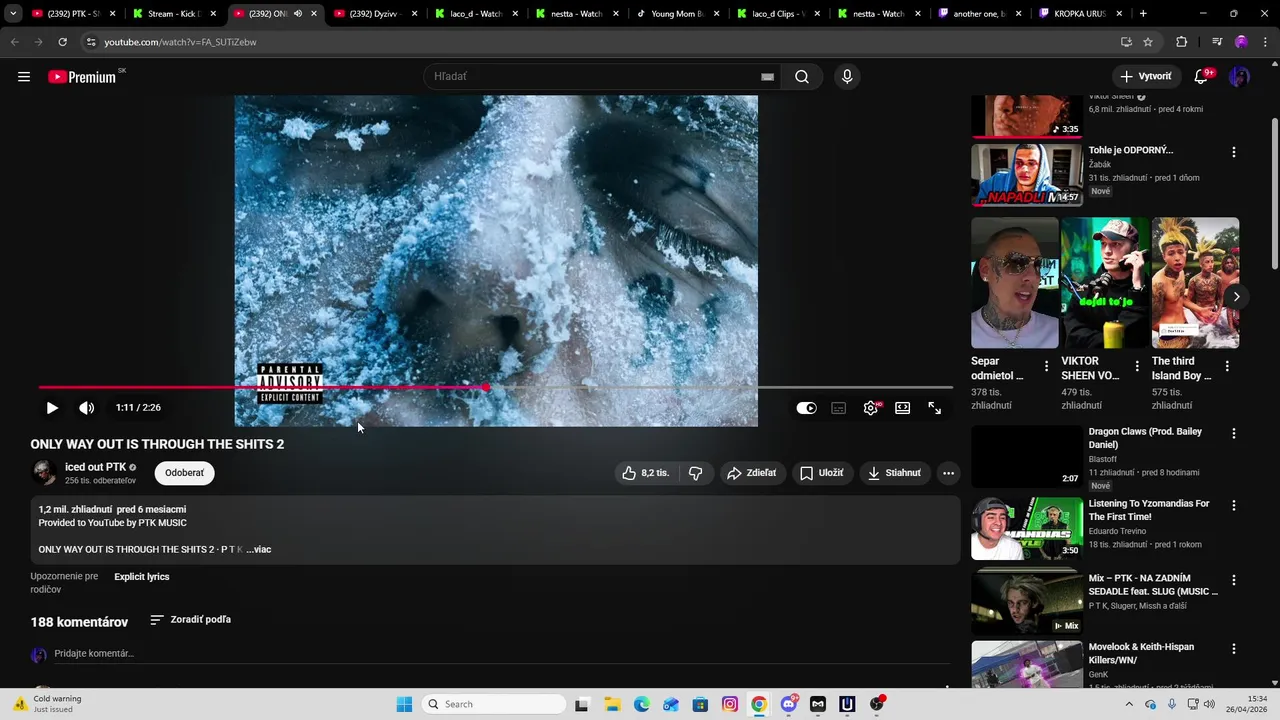Expand description with ...viac
This screenshot has width=1280, height=720.
click(x=259, y=549)
